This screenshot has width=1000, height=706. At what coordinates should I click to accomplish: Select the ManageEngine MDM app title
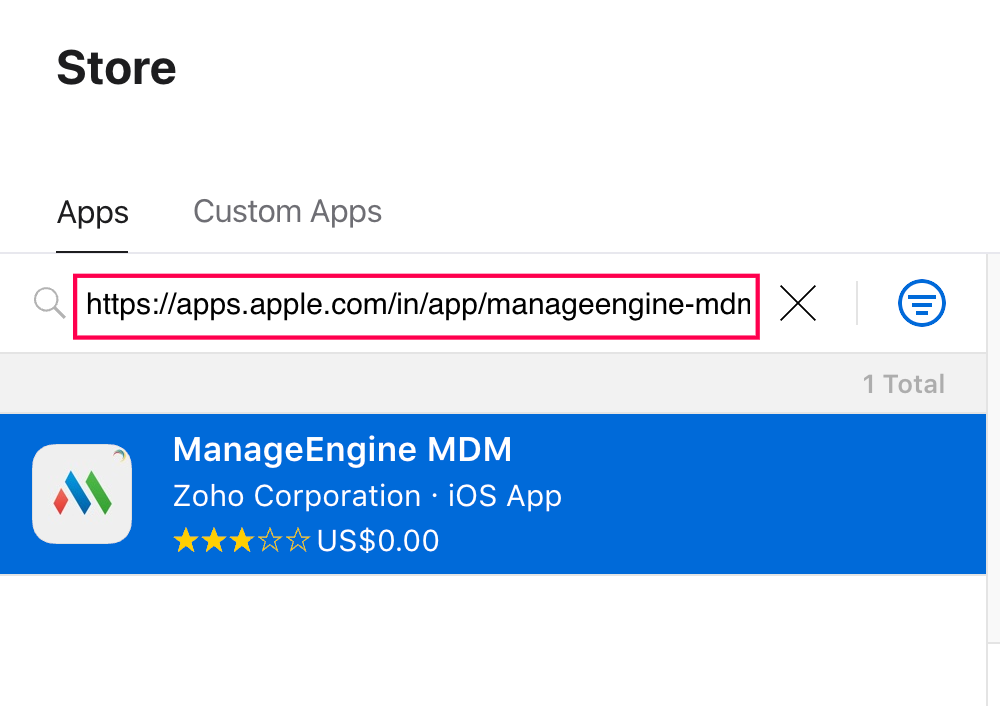[342, 450]
